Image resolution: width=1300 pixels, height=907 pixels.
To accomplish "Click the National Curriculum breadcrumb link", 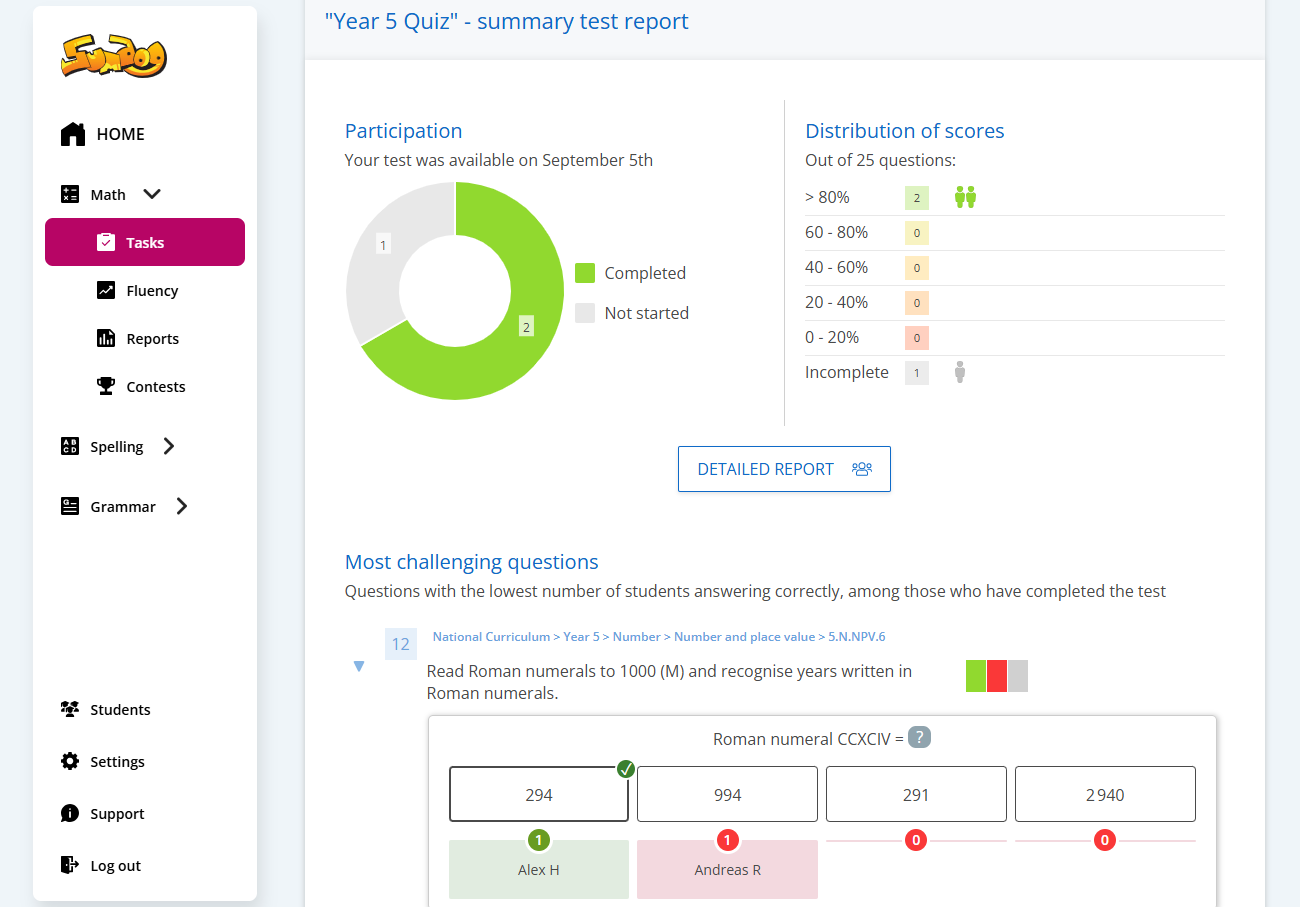I will tap(491, 637).
